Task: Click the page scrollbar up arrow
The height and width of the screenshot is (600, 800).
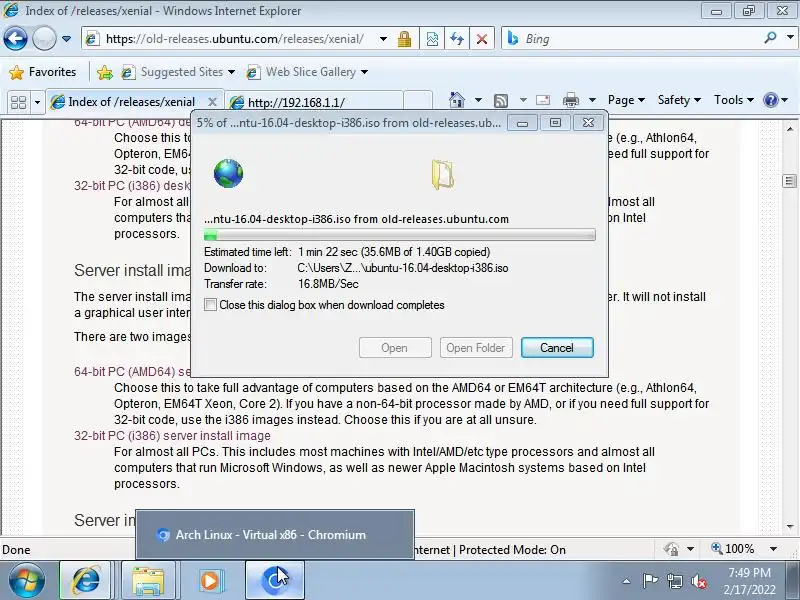Action: (x=790, y=129)
